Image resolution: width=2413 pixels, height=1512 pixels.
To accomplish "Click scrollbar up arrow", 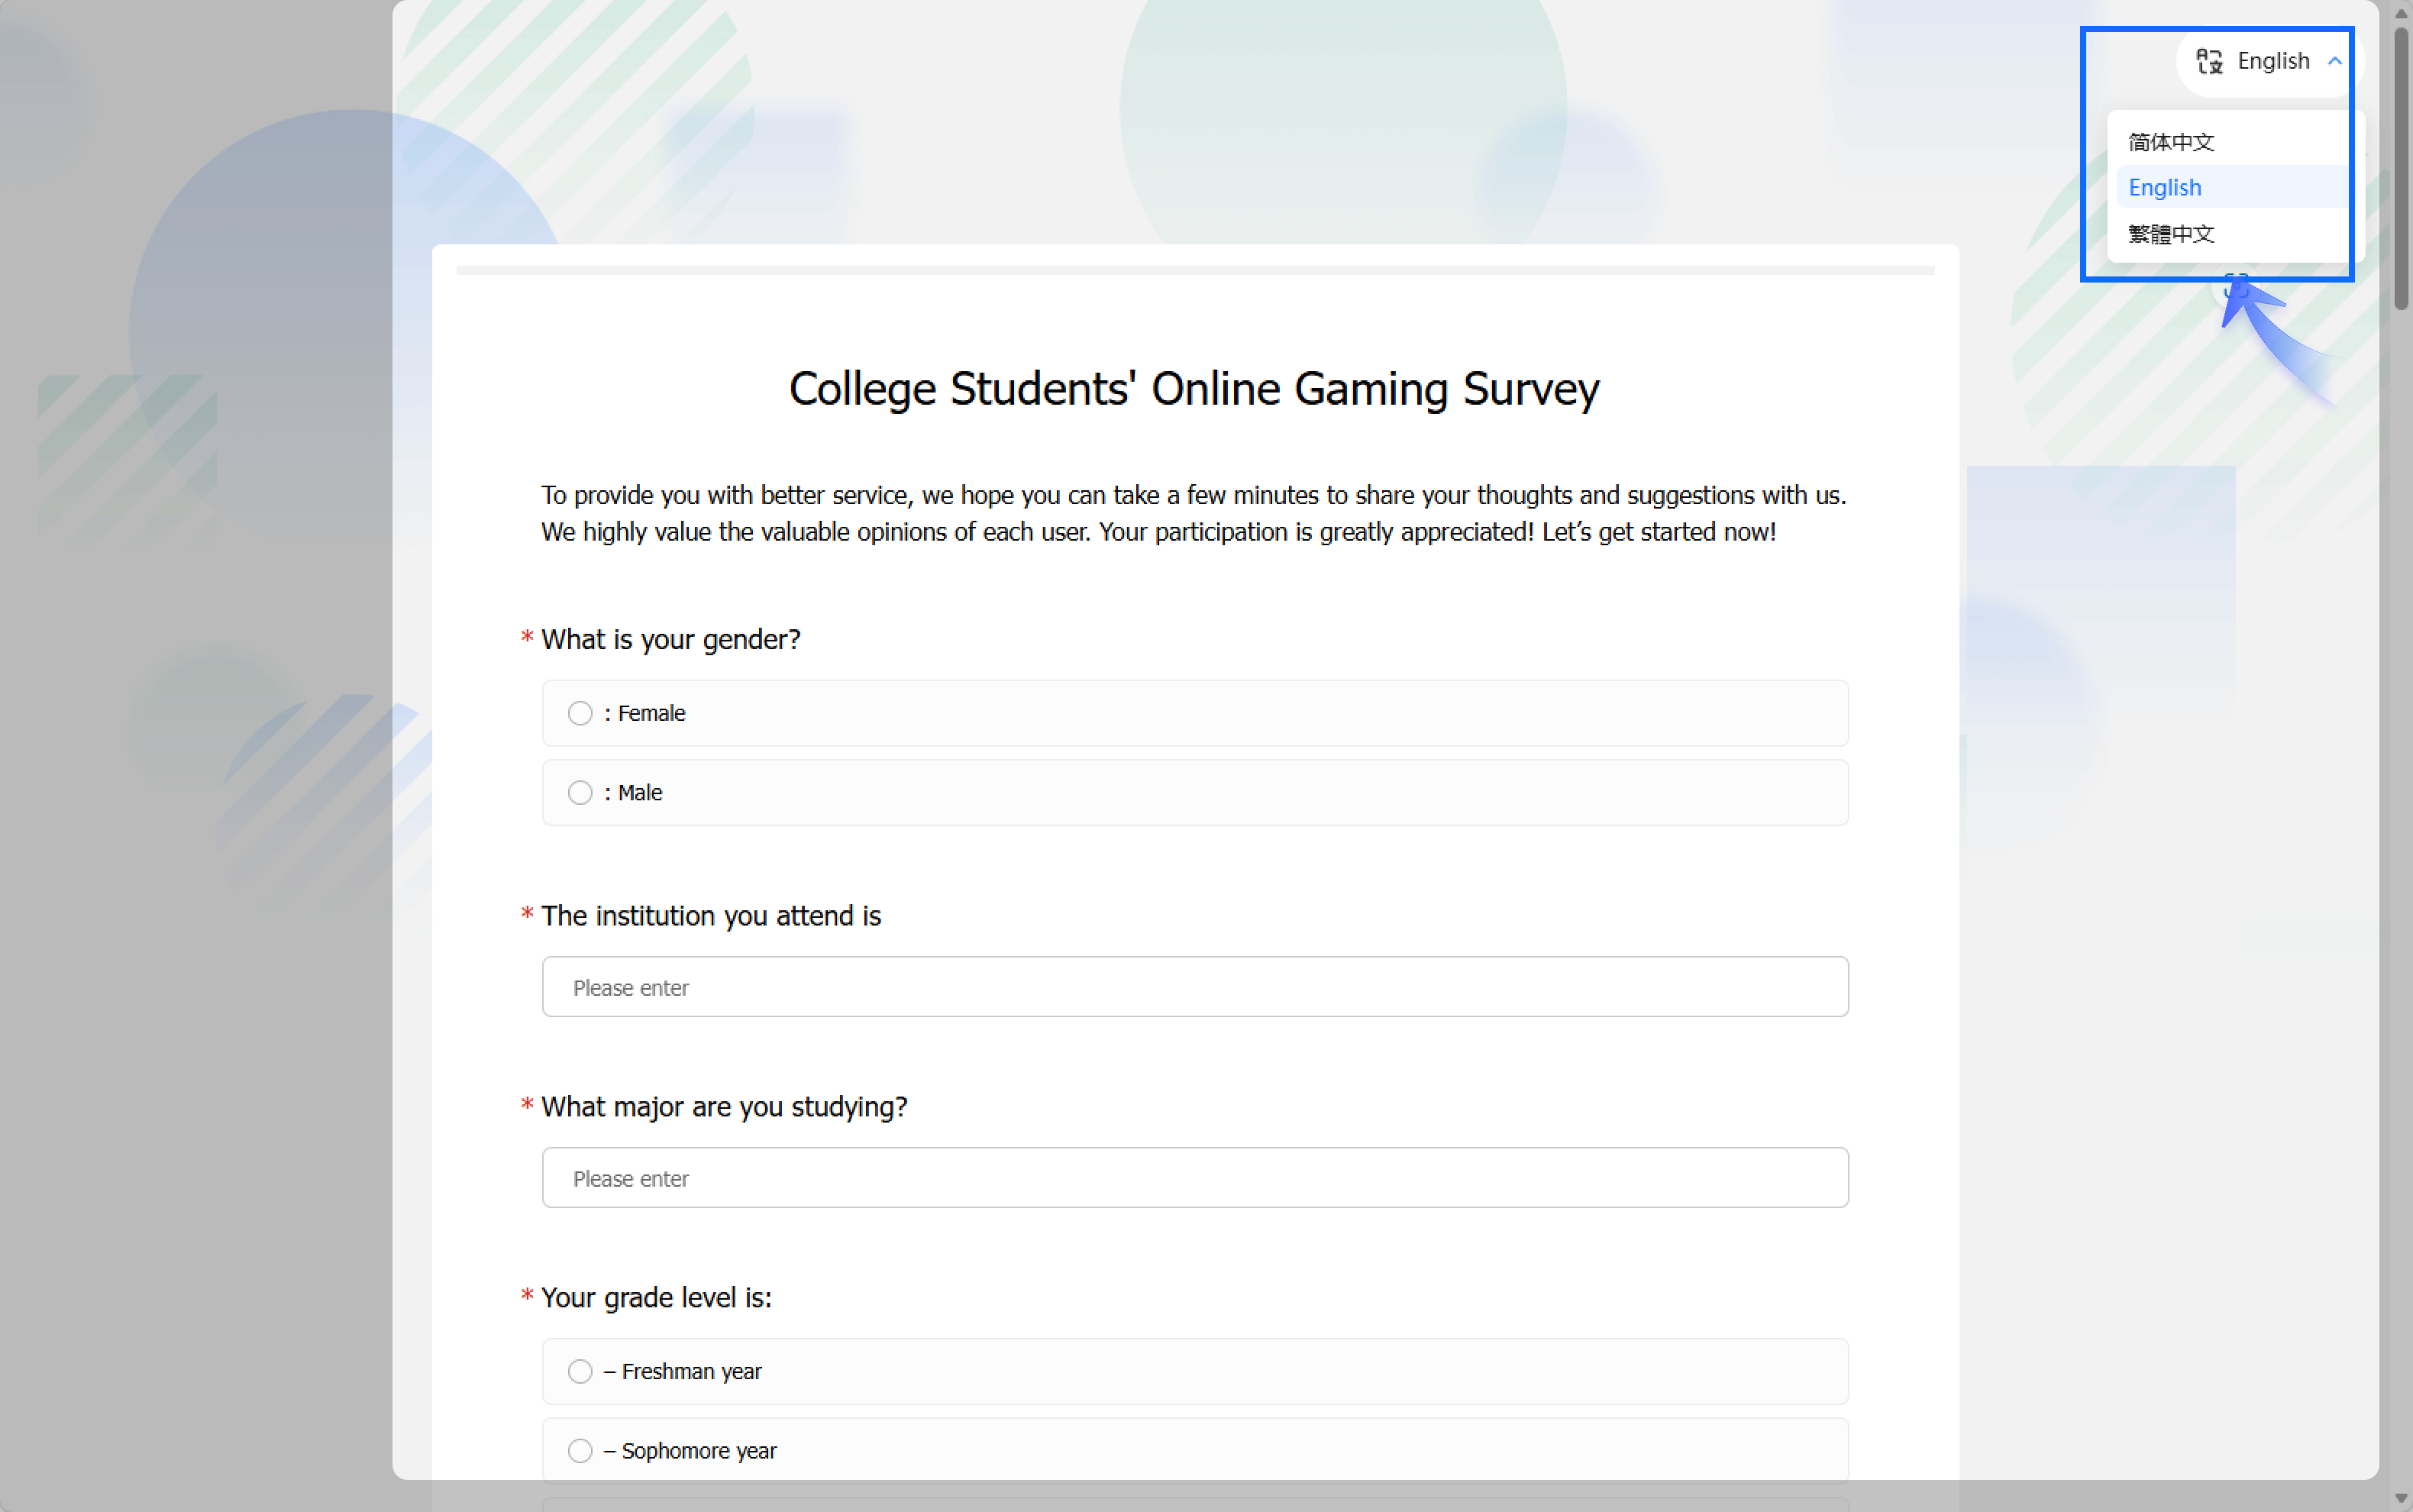I will pos(2402,13).
